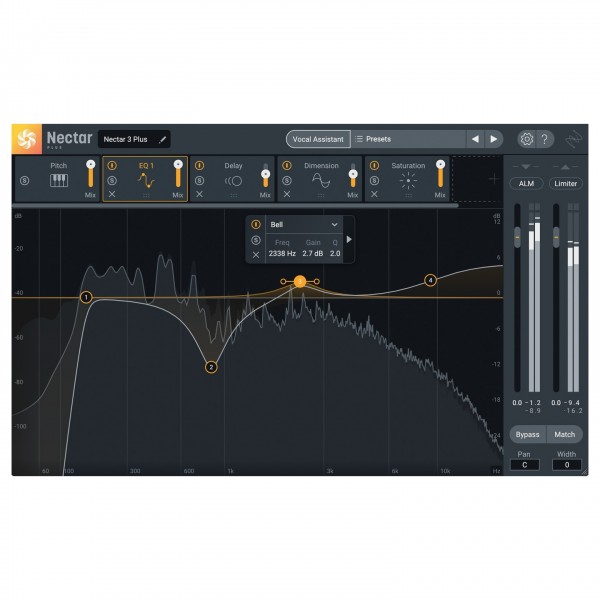Select the Pitch module piano icon

pos(59,180)
